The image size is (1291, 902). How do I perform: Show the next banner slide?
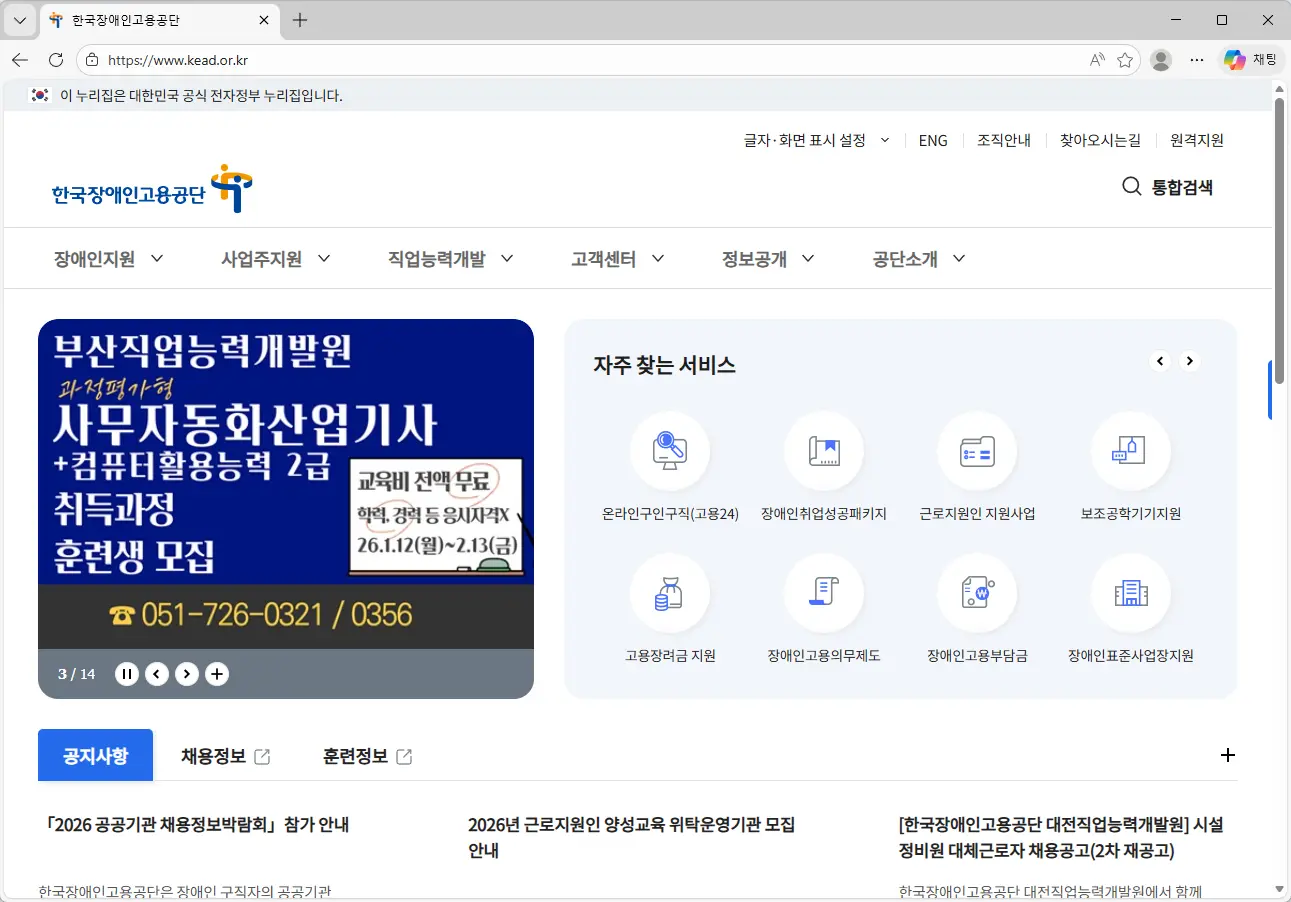coord(187,673)
